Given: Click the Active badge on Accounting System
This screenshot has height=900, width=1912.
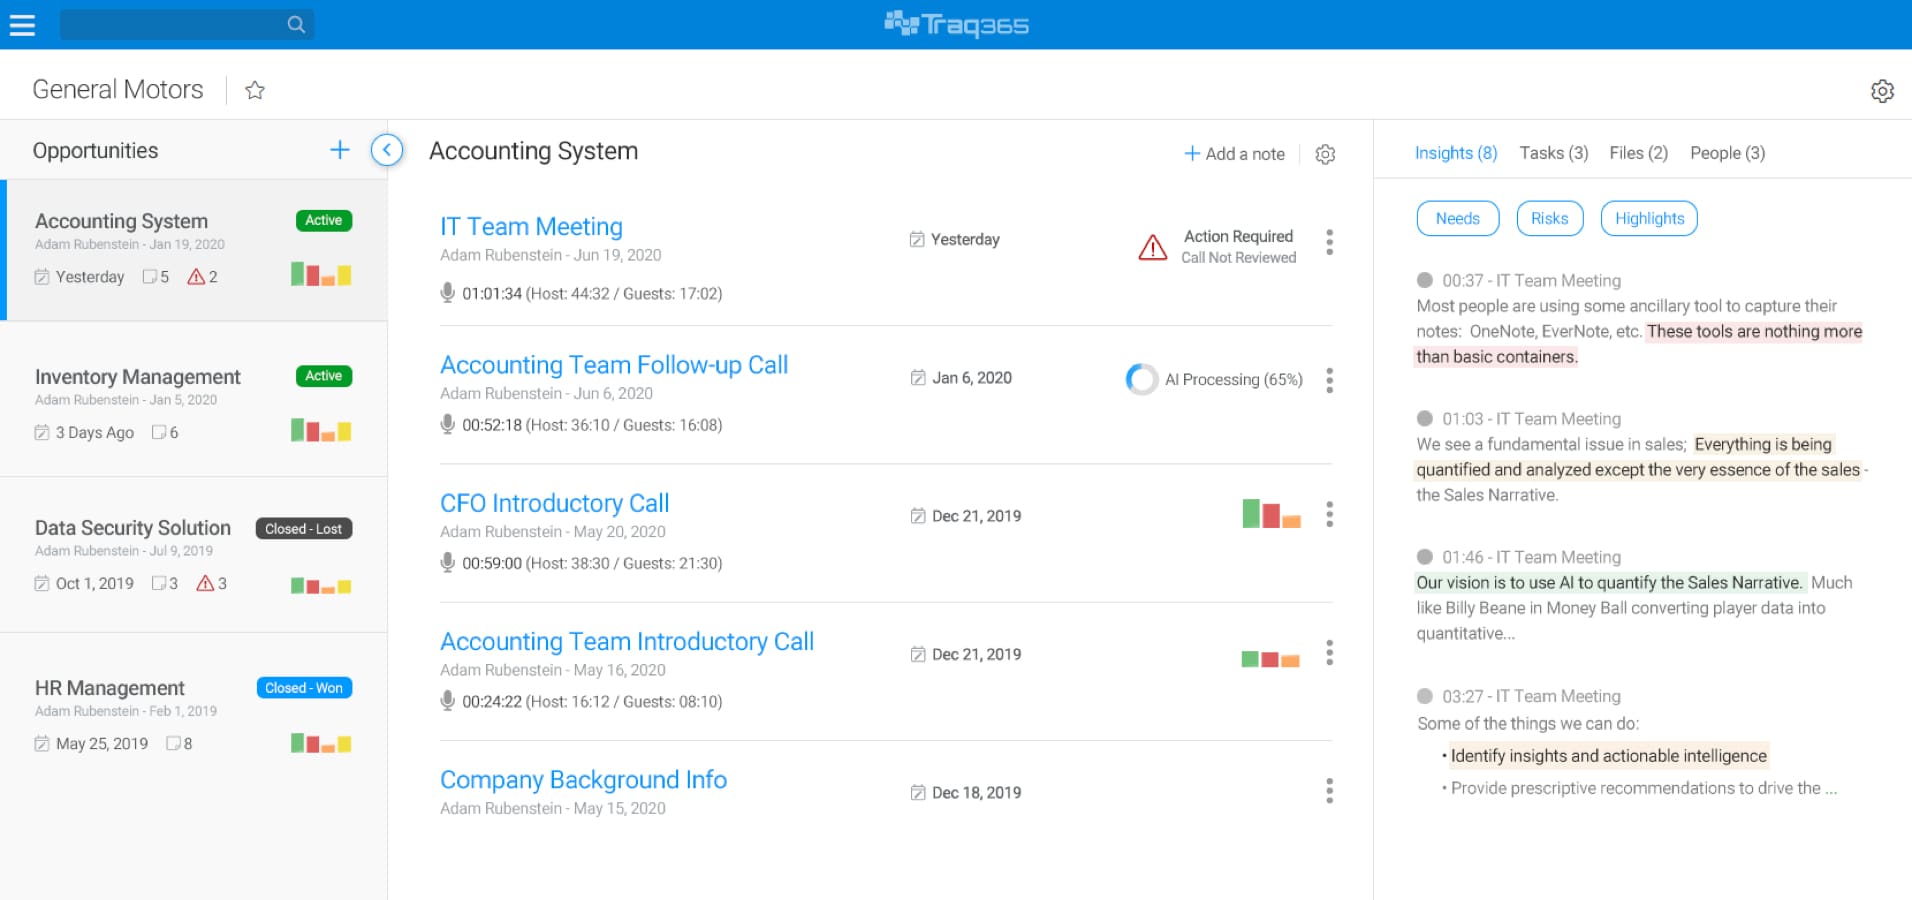Looking at the screenshot, I should (x=324, y=220).
